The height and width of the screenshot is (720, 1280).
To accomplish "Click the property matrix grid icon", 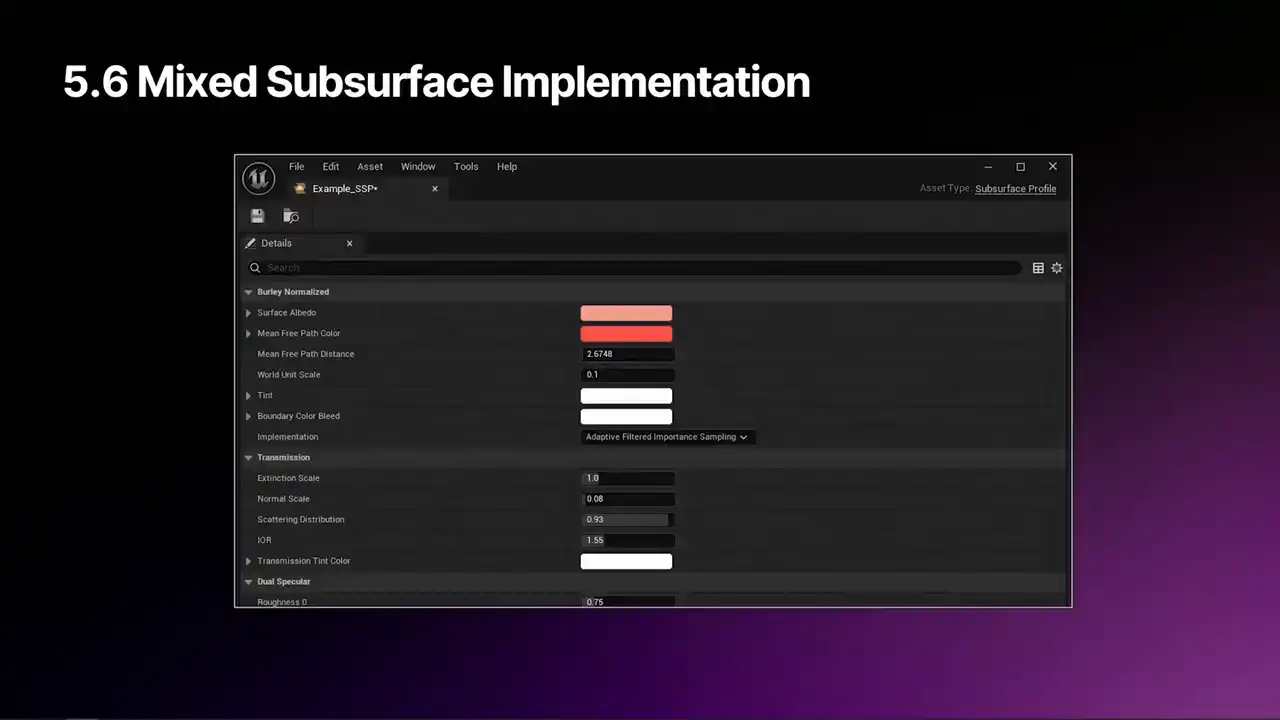I will [x=1038, y=268].
